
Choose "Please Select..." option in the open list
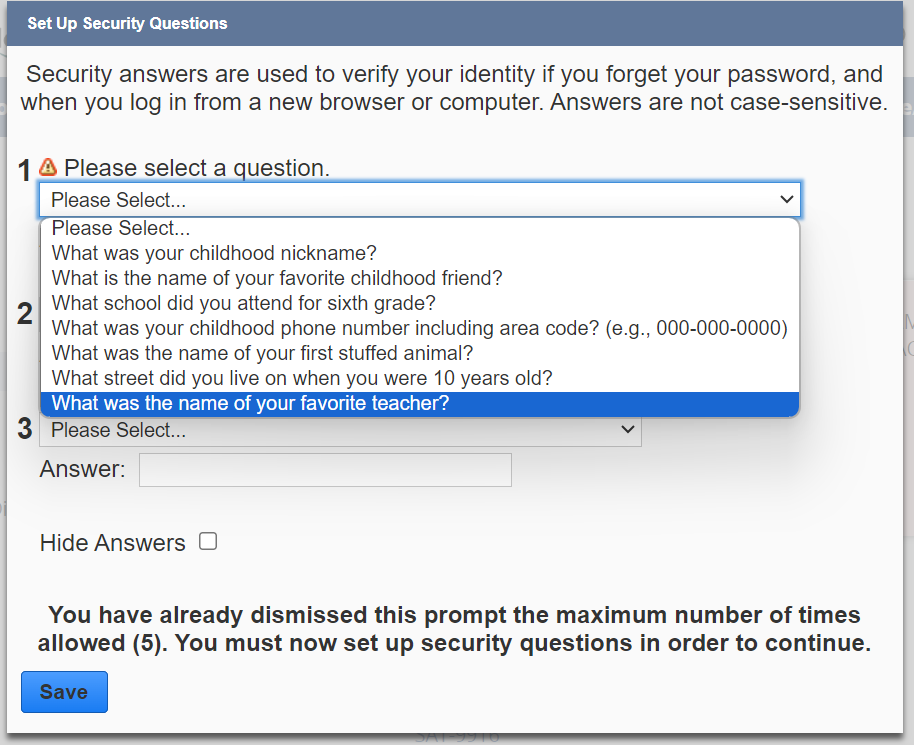[x=121, y=229]
